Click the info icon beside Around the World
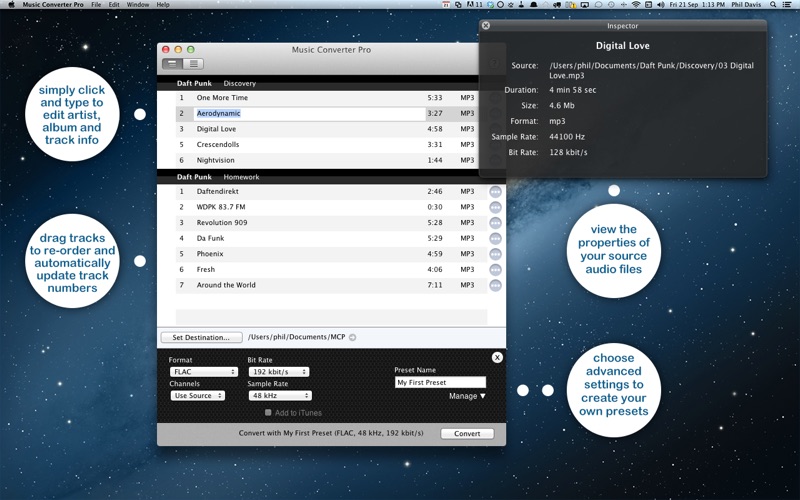The height and width of the screenshot is (500, 800). (x=495, y=285)
